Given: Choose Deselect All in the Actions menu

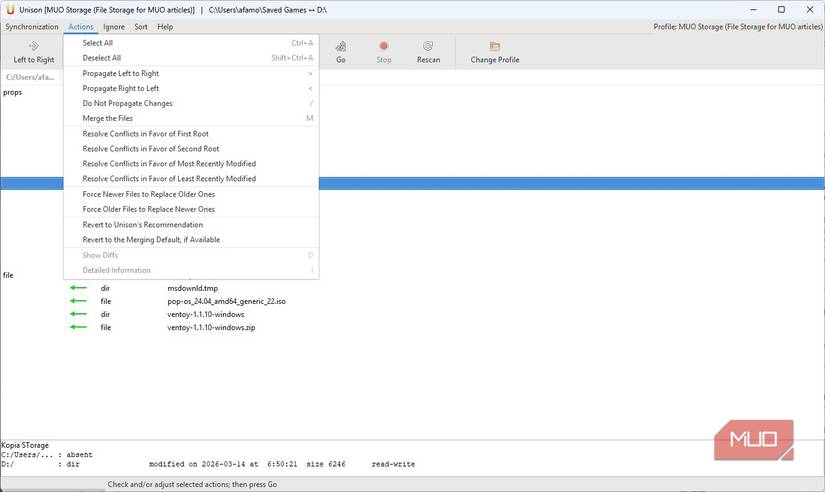Looking at the screenshot, I should (191, 58).
